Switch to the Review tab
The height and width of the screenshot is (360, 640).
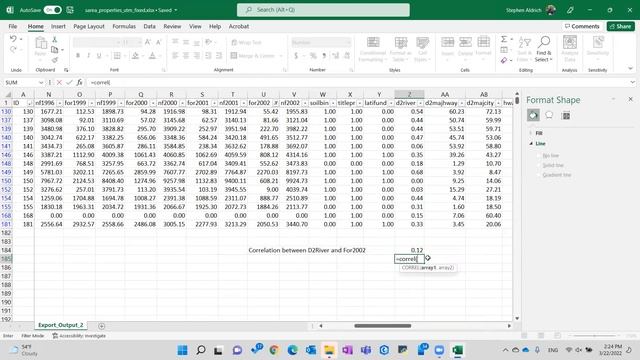pyautogui.click(x=172, y=26)
